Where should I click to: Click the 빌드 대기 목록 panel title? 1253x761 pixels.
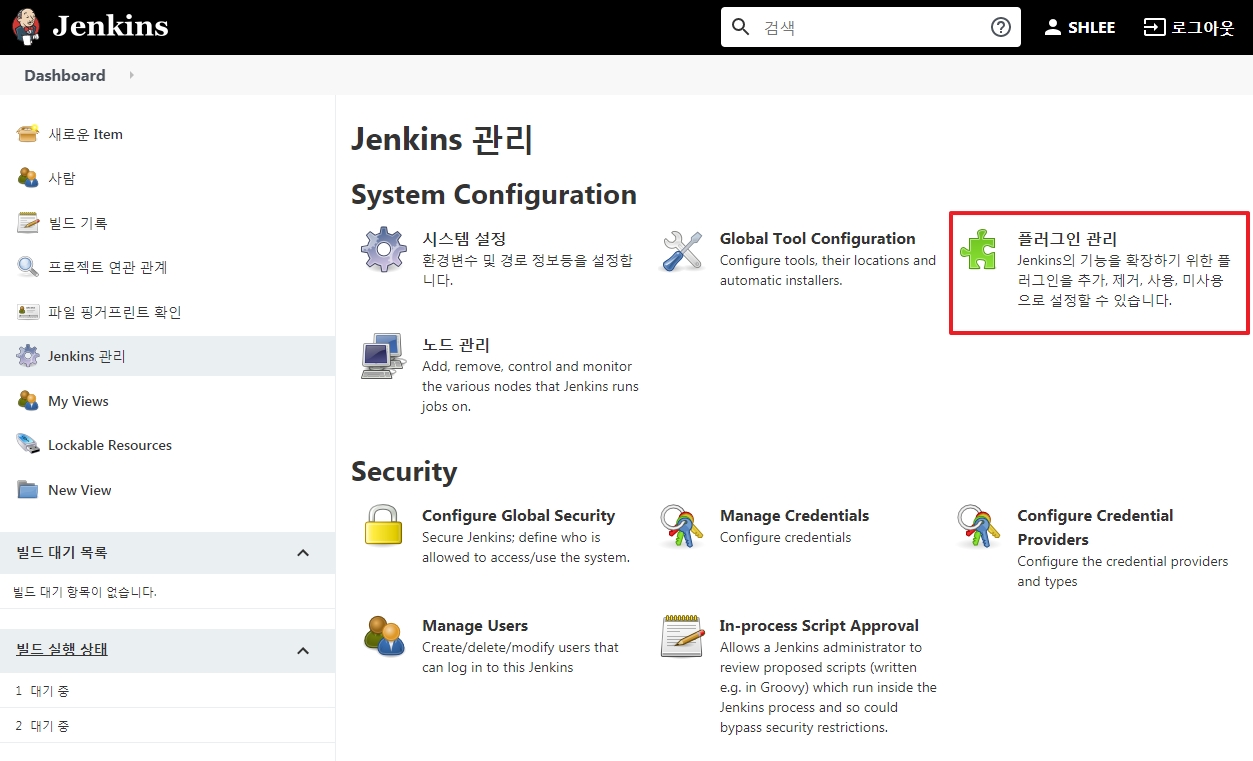click(x=62, y=553)
